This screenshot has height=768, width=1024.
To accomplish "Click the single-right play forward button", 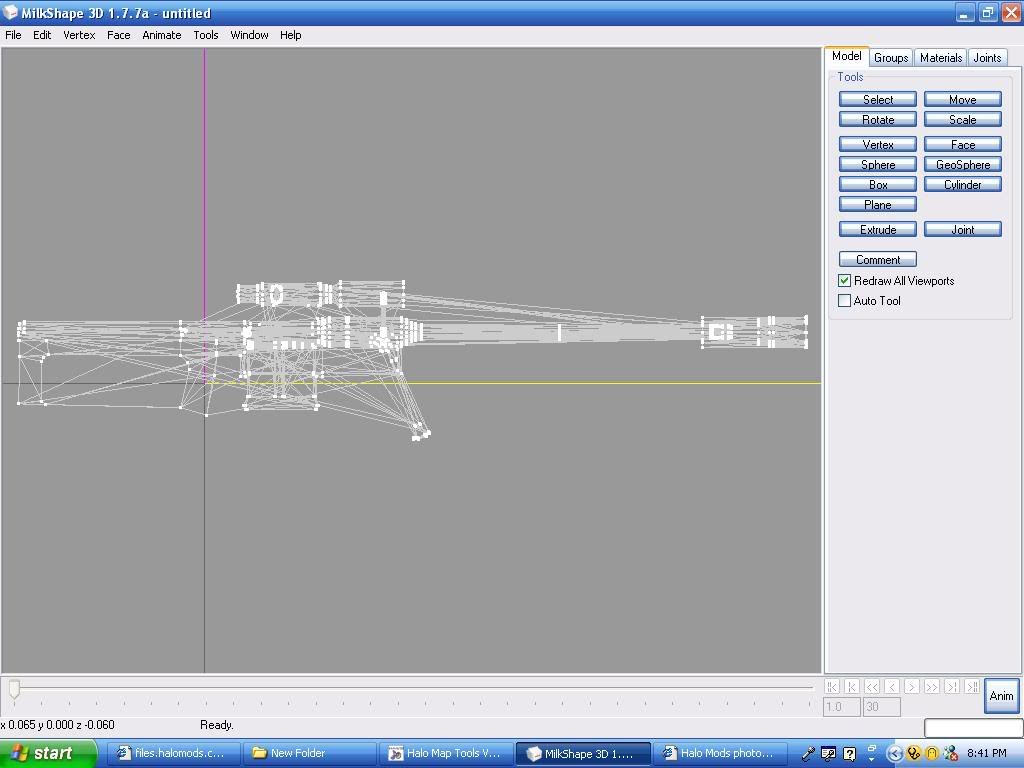I will [912, 686].
